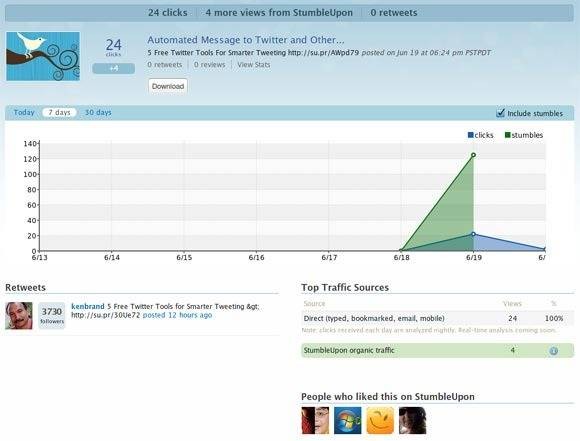This screenshot has width=580, height=441.
Task: Click the +4 stumbles badge
Action: [114, 68]
